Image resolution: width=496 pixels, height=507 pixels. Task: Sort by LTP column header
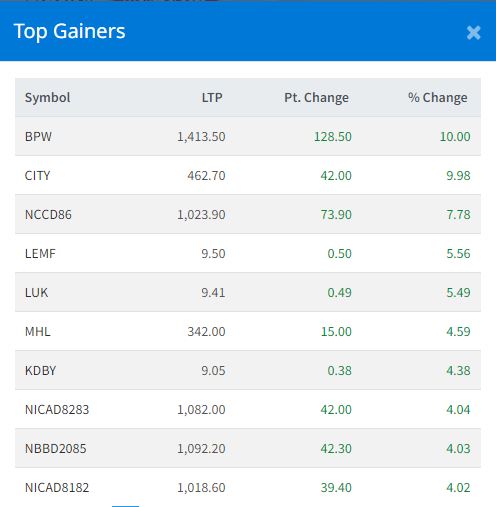point(212,98)
